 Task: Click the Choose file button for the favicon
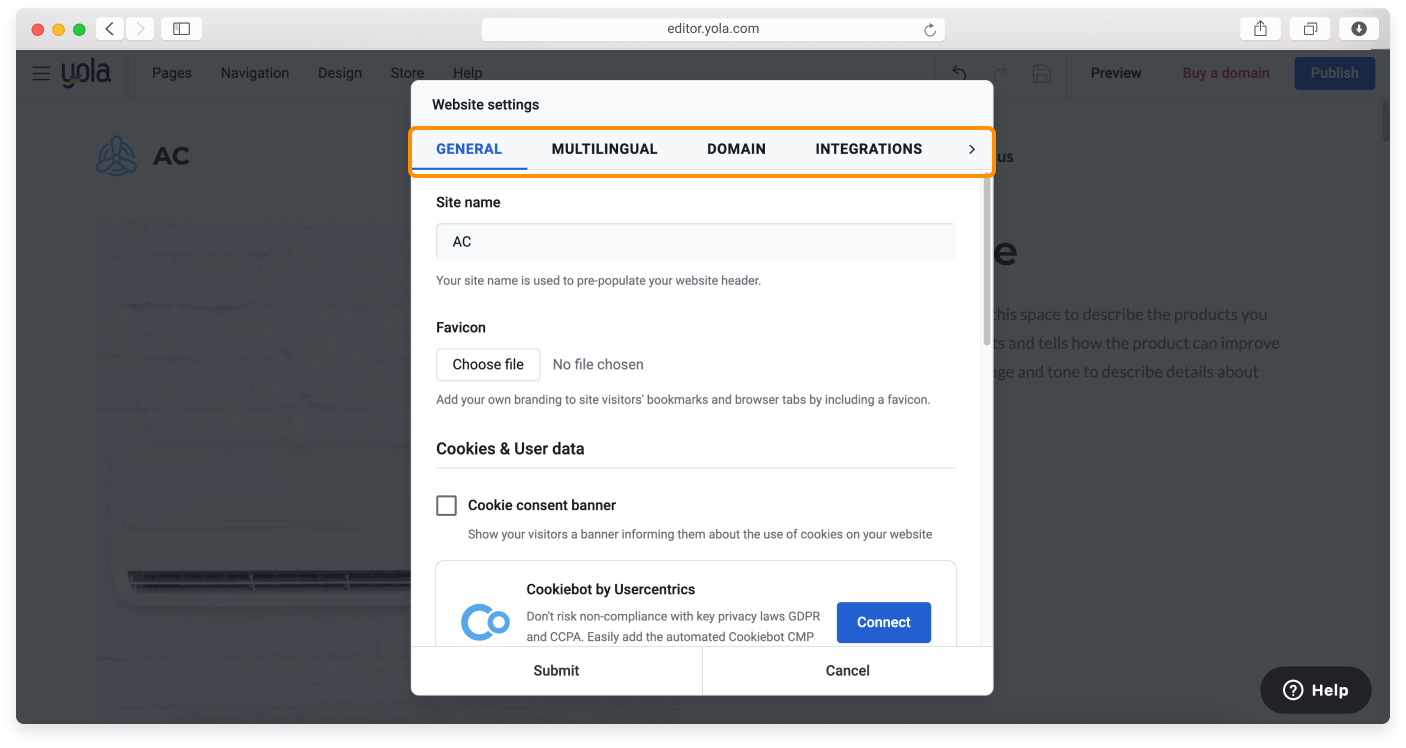click(488, 364)
